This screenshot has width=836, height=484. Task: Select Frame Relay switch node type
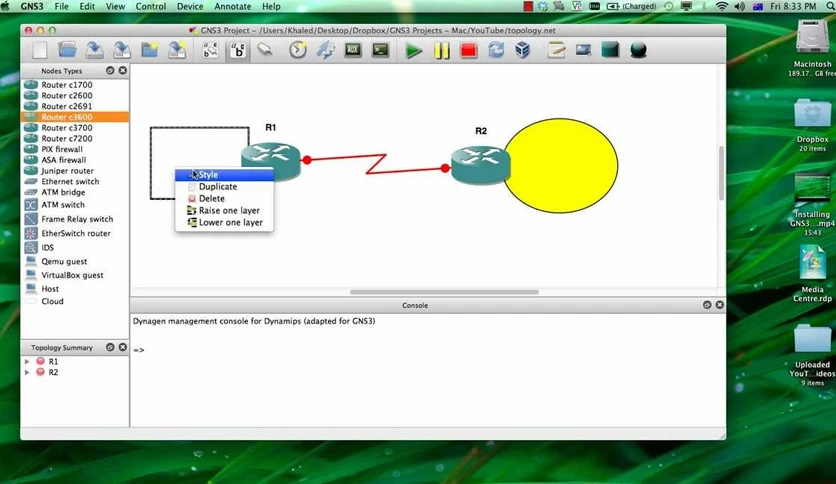pos(75,219)
